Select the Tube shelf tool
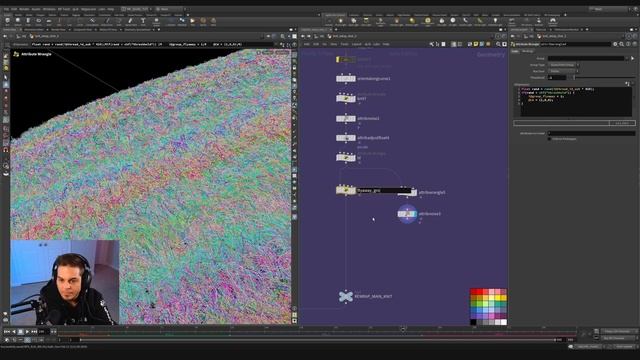 pos(28,21)
